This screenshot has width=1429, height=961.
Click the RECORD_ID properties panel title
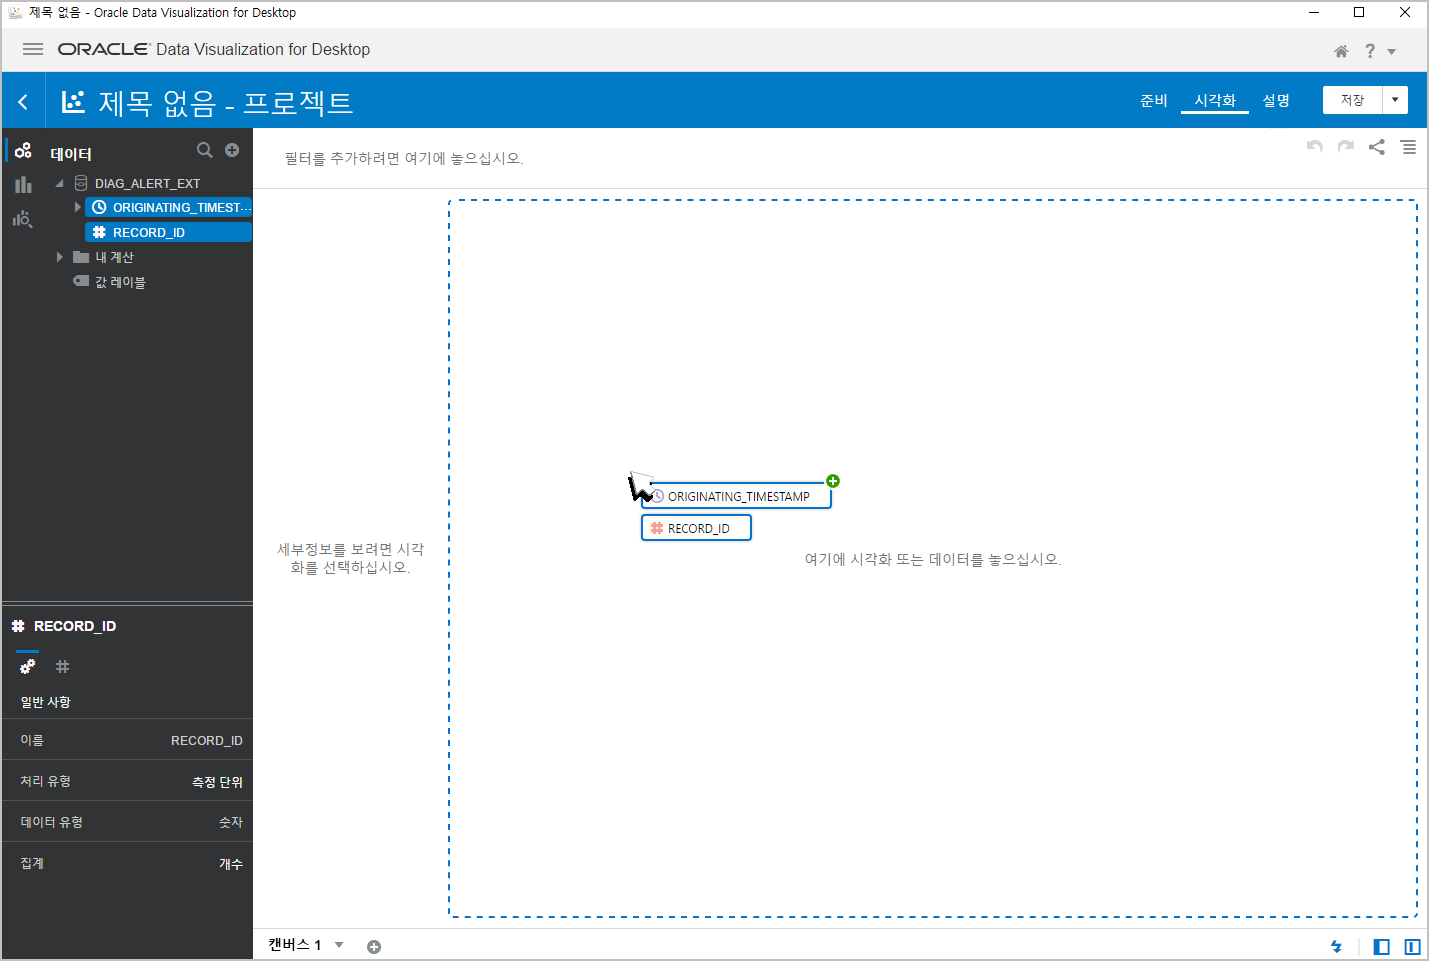[75, 626]
